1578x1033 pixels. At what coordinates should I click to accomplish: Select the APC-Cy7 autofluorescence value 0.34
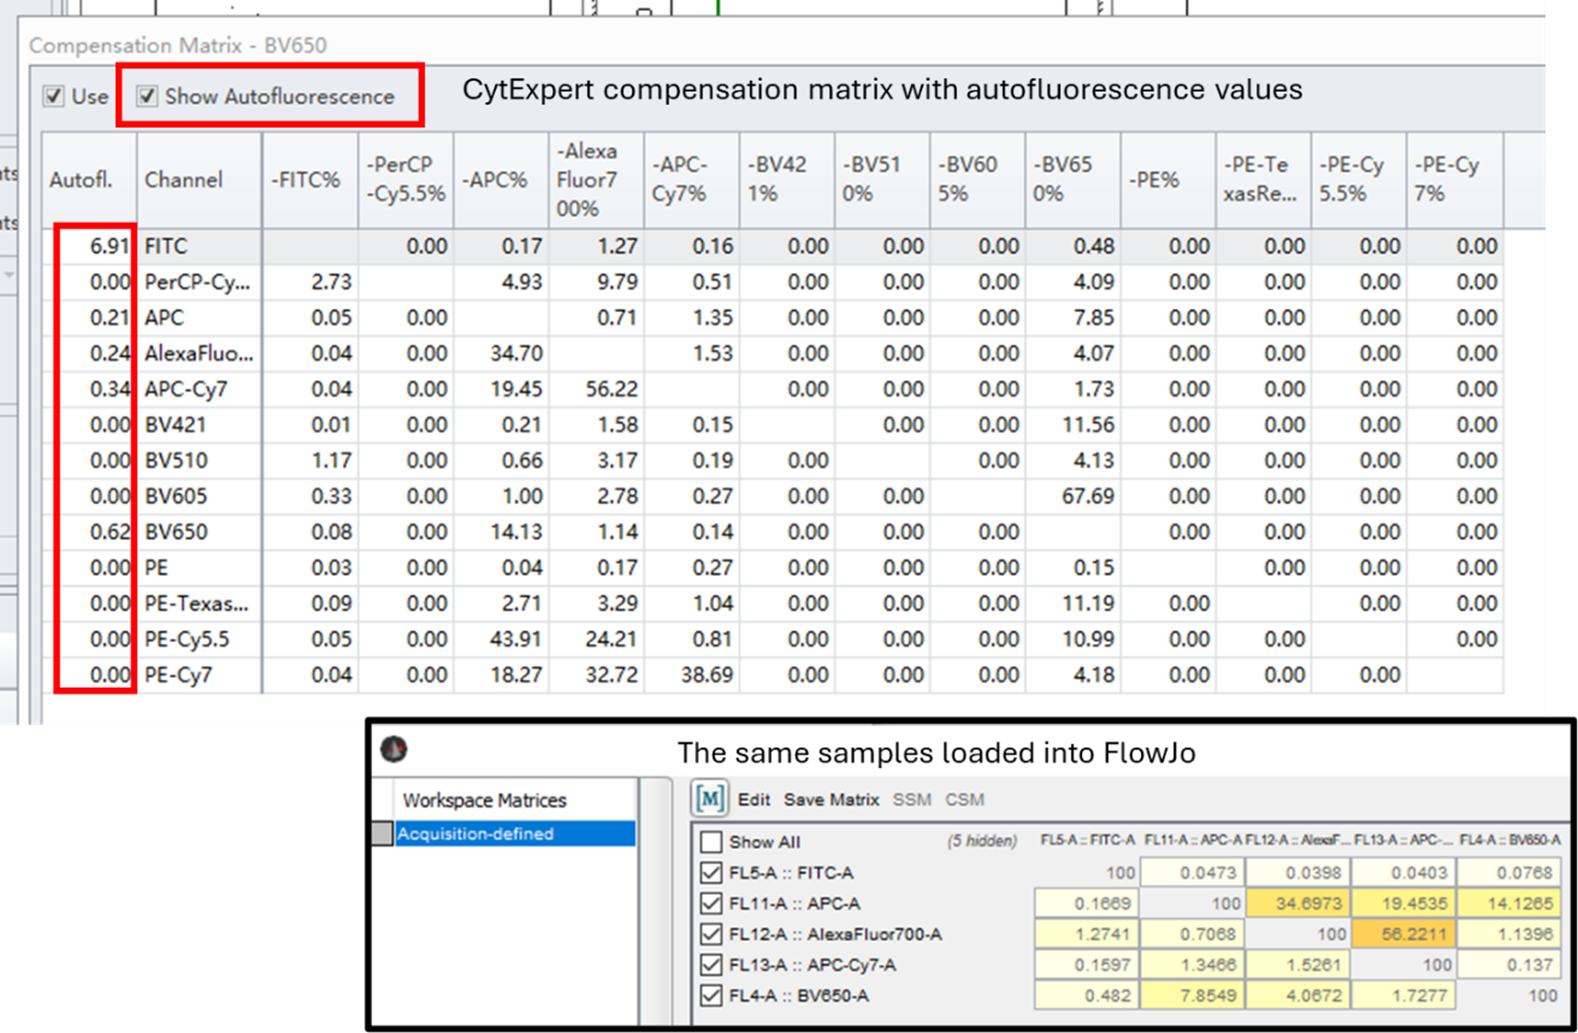click(x=109, y=389)
